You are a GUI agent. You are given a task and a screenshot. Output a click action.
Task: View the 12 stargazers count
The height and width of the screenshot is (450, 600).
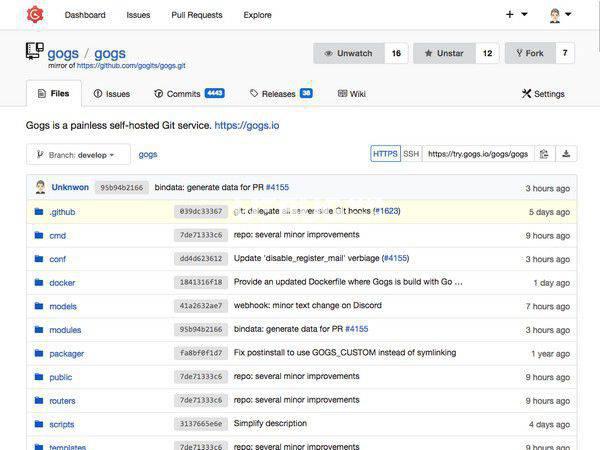488,53
